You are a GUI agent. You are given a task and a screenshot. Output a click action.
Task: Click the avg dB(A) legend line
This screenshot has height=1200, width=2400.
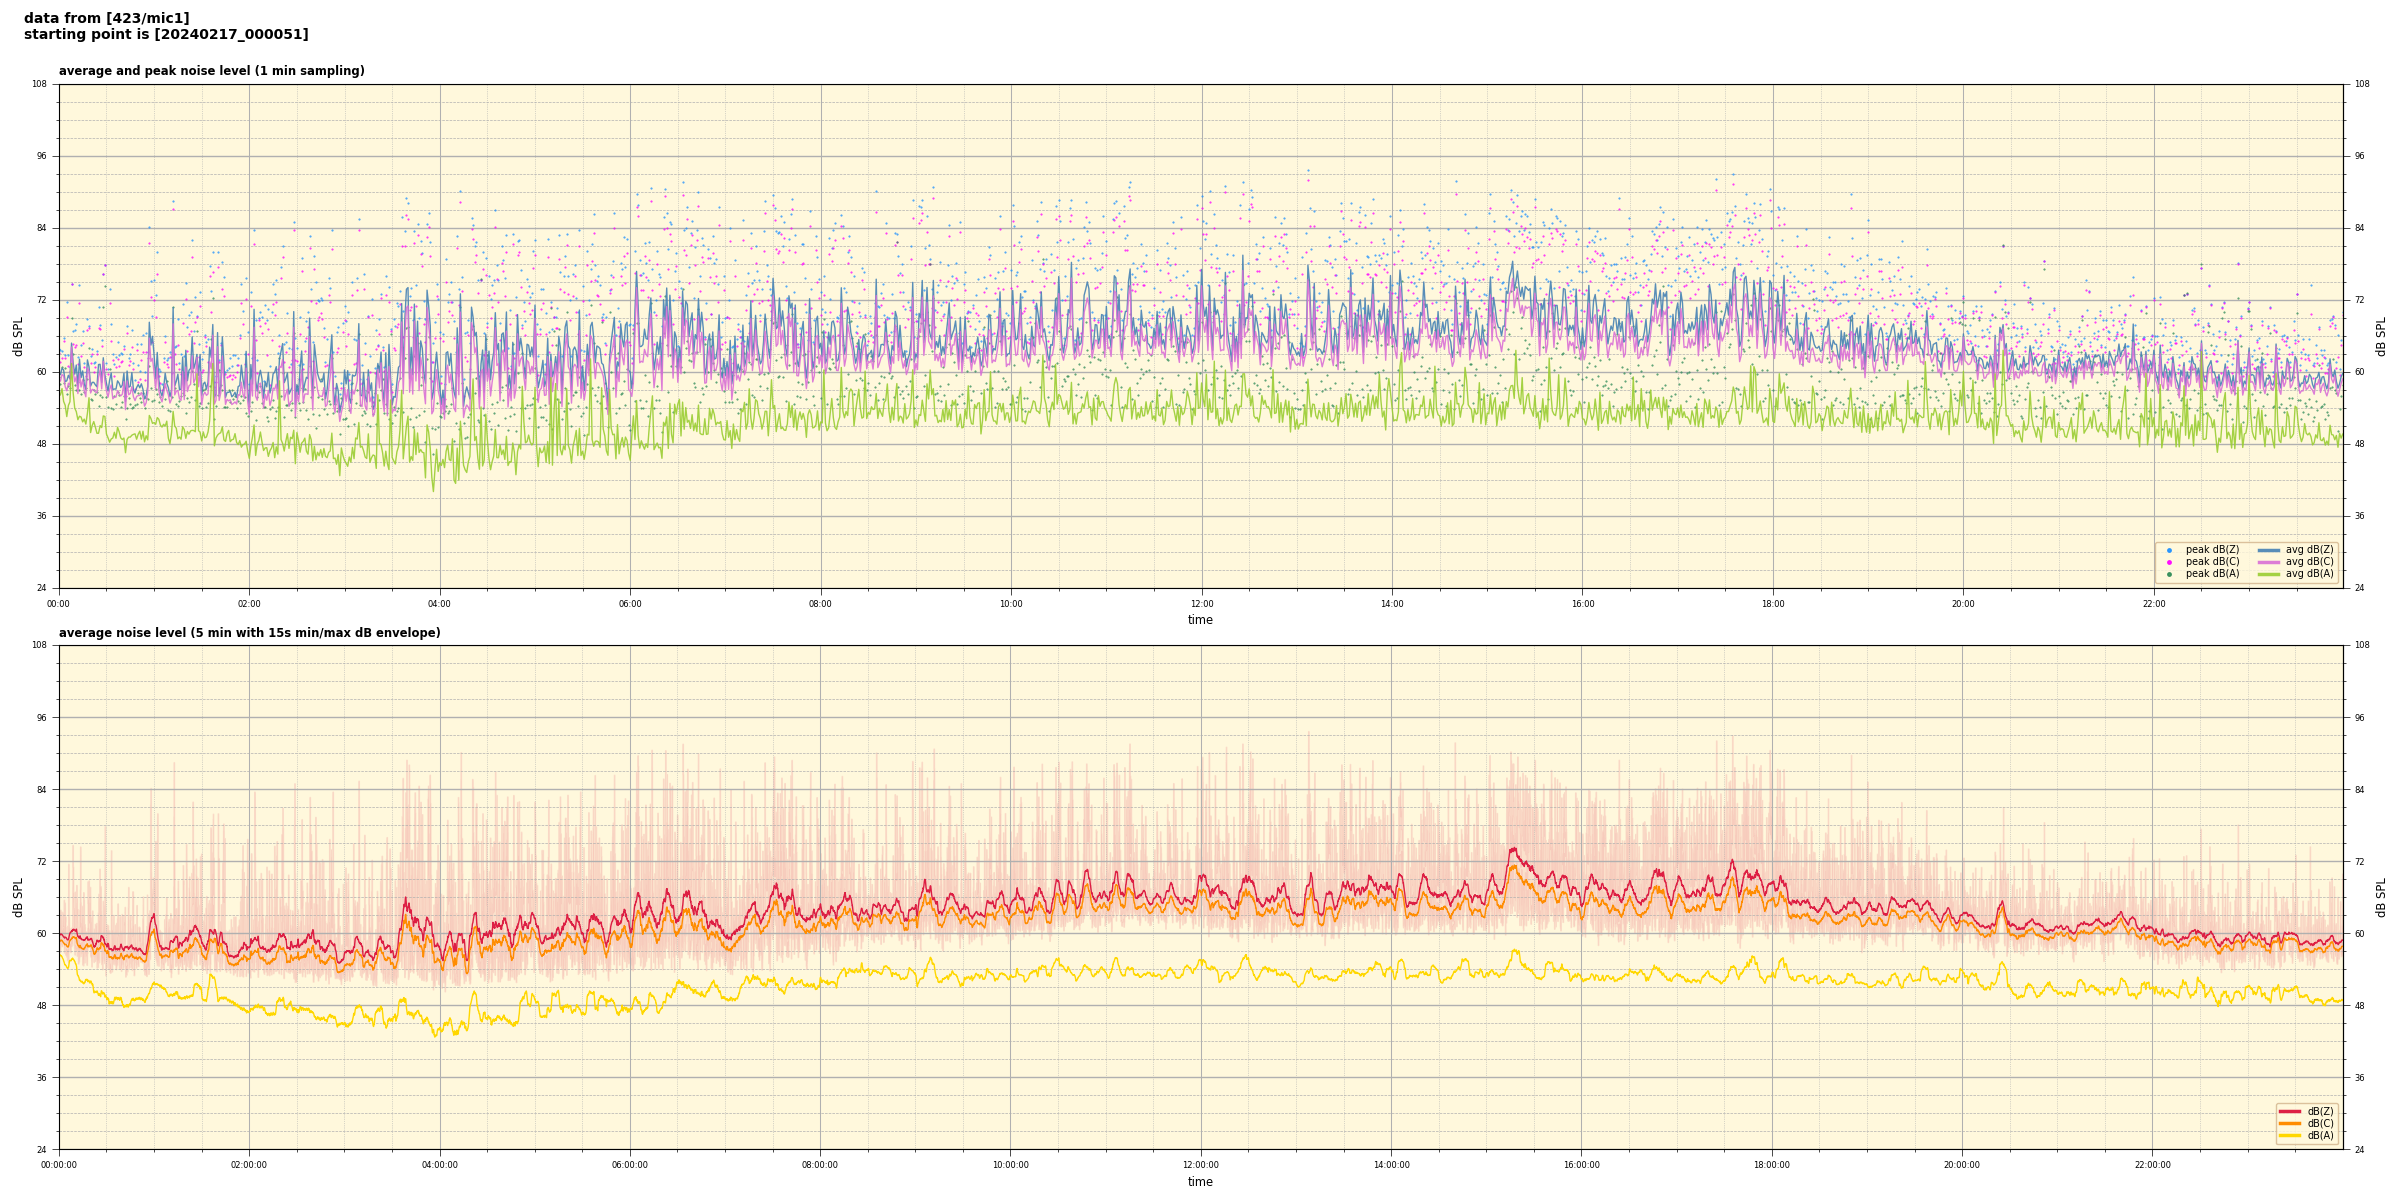pos(2269,574)
